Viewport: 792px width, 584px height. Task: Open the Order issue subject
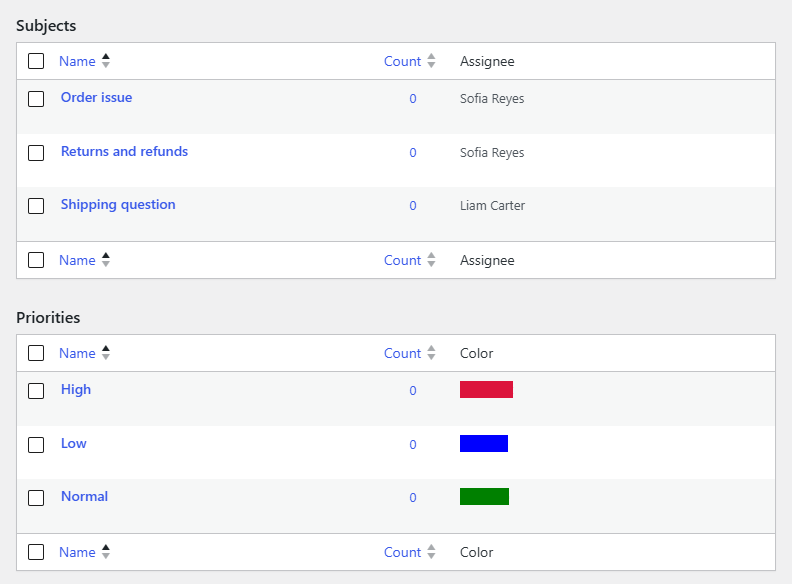pyautogui.click(x=96, y=98)
